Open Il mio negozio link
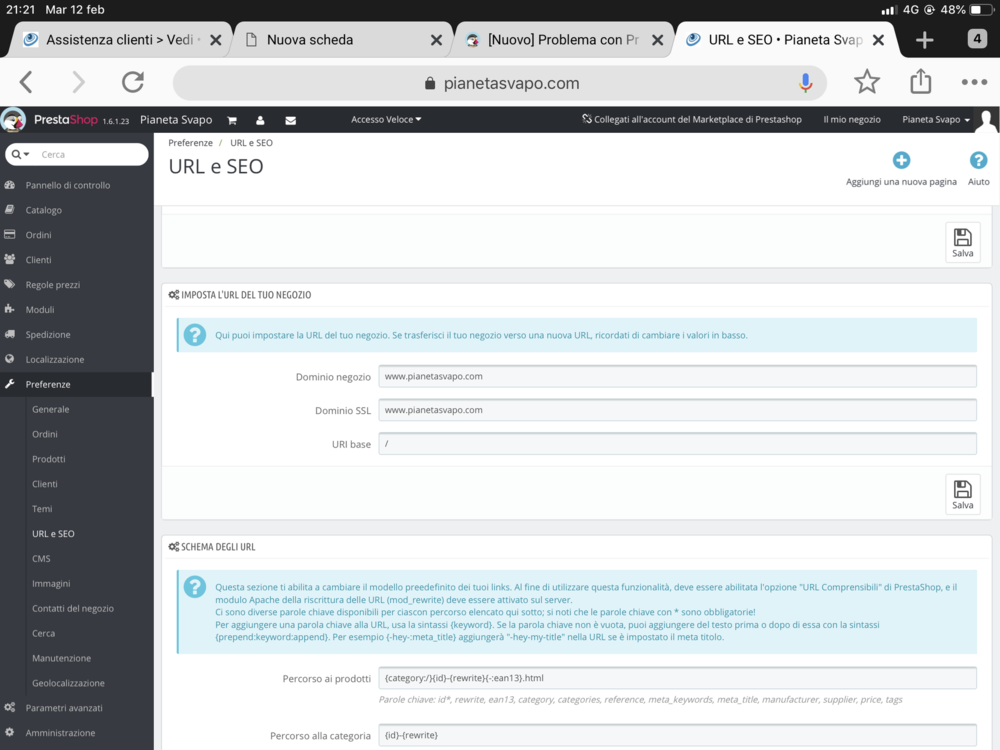Viewport: 1000px width, 750px height. pyautogui.click(x=851, y=119)
